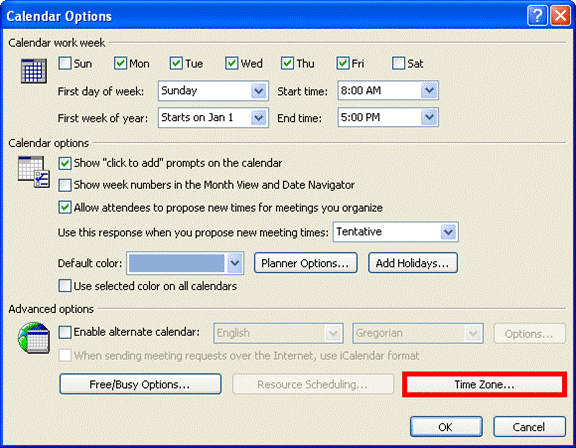Viewport: 576px width, 448px height.
Task: Close the Calendar Options dialog
Action: [x=561, y=16]
